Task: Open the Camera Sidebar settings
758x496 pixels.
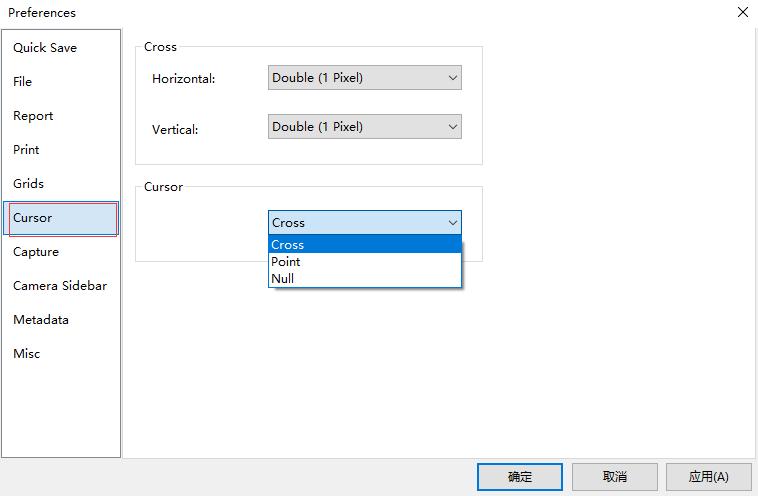Action: (x=60, y=286)
